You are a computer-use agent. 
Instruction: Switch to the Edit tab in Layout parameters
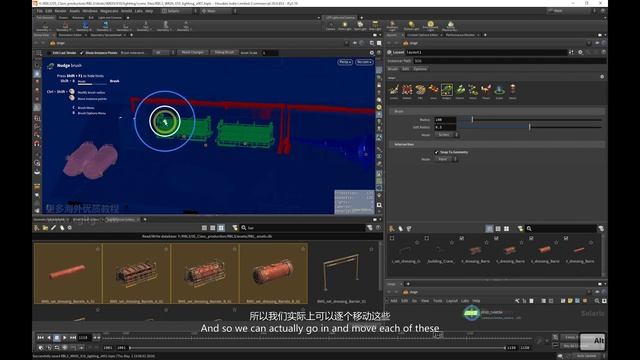[x=405, y=69]
